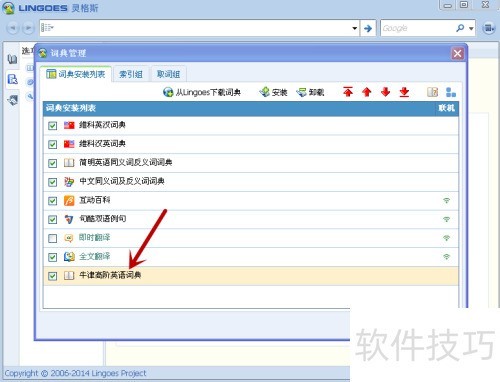The image size is (500, 382).
Task: Click online indicator for 全文翻译 row
Action: 446,256
